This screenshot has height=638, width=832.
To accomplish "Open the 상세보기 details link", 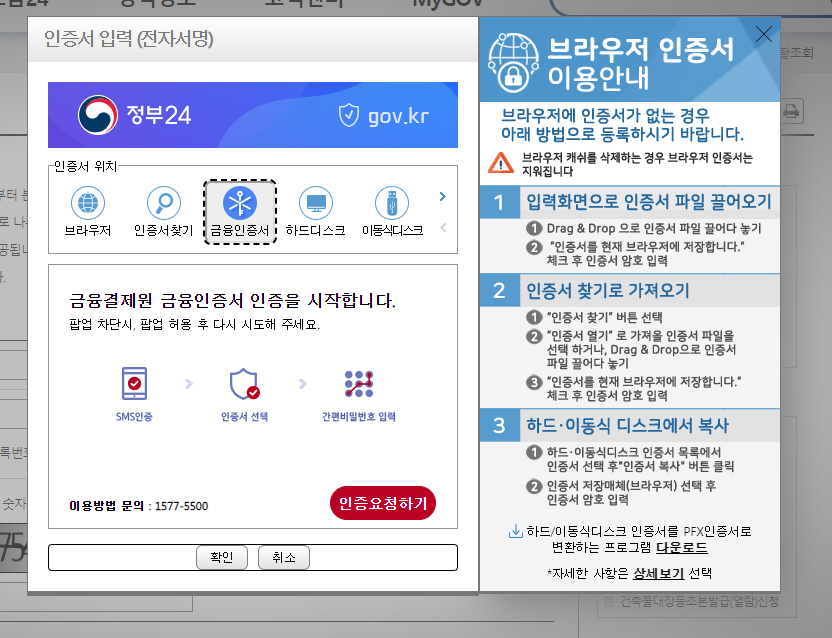I will pyautogui.click(x=658, y=573).
